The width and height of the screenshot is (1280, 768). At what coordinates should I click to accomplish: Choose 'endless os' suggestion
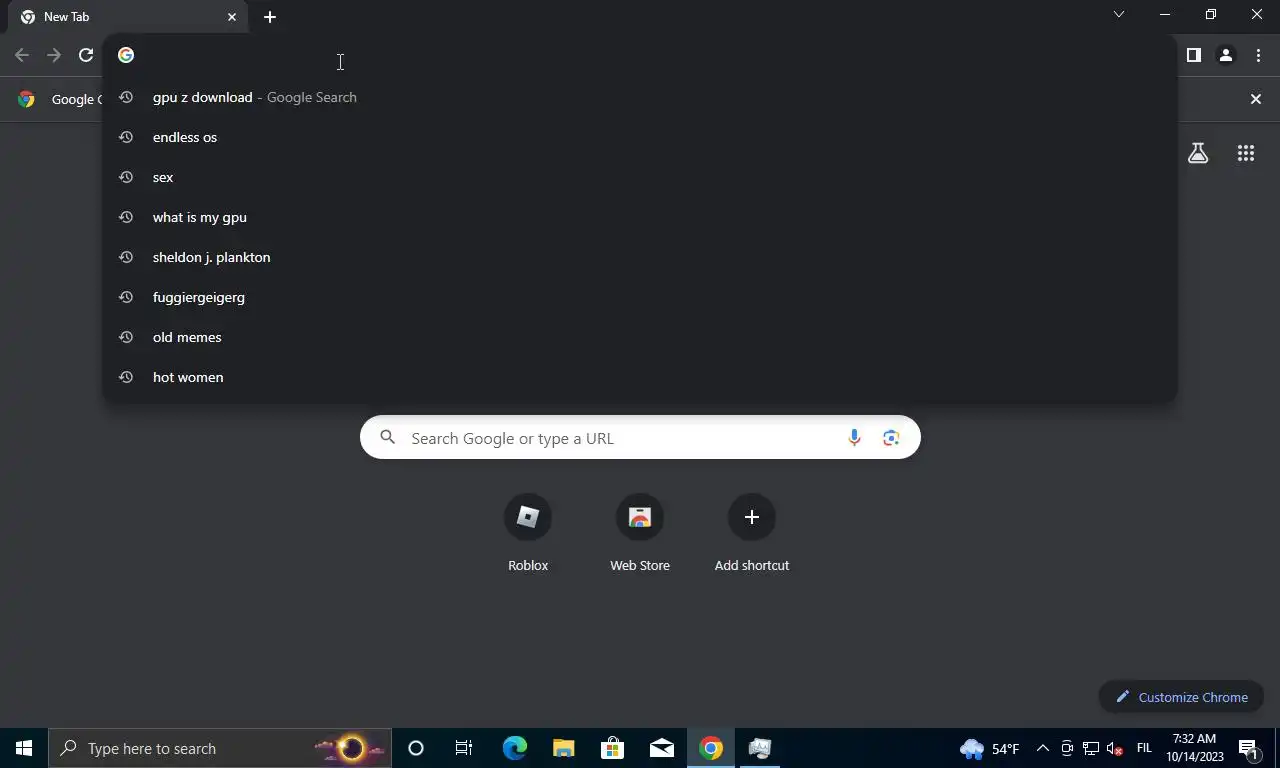pos(639,137)
